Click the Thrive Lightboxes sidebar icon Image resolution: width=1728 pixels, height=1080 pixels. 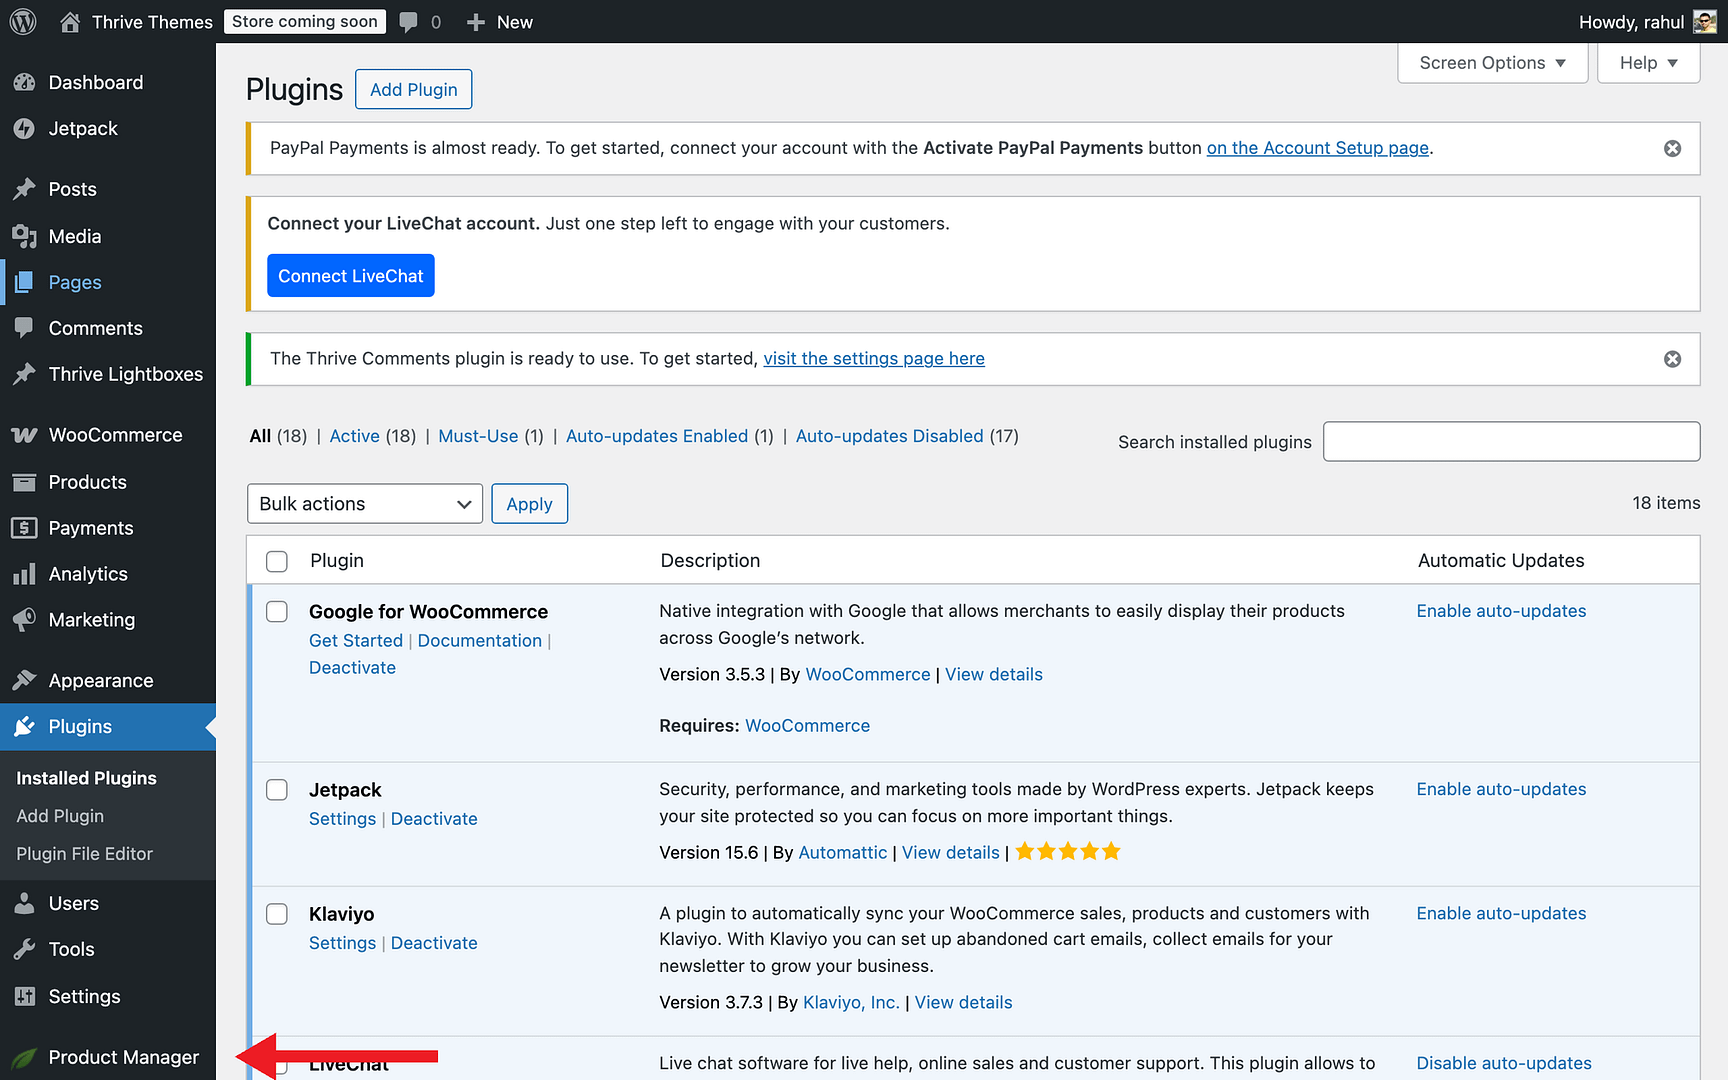click(24, 374)
